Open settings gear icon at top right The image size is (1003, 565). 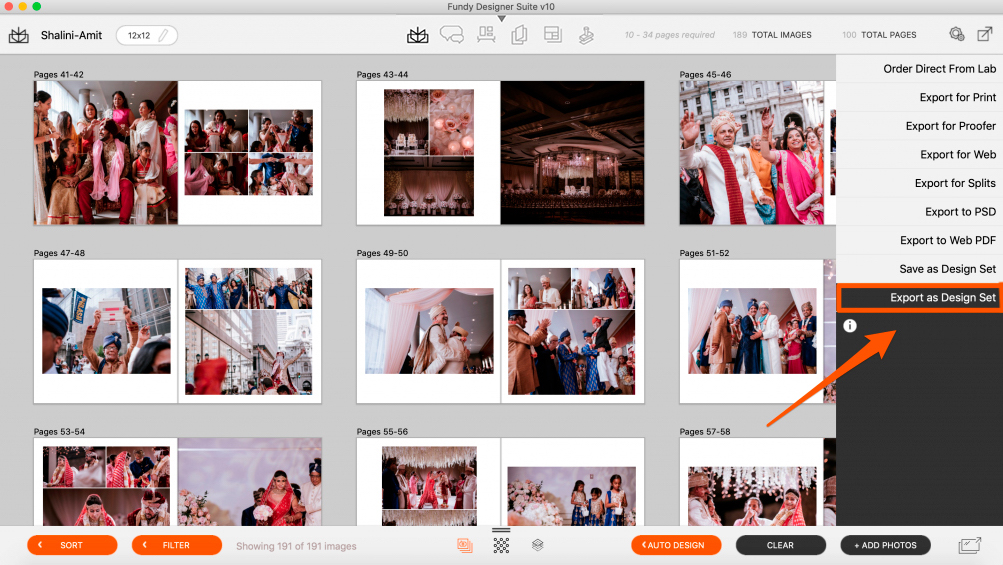tap(956, 35)
